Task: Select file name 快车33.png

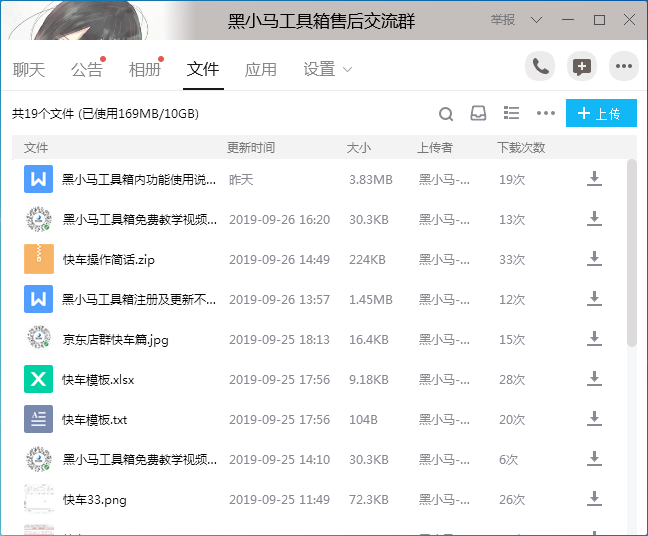Action: pyautogui.click(x=95, y=500)
